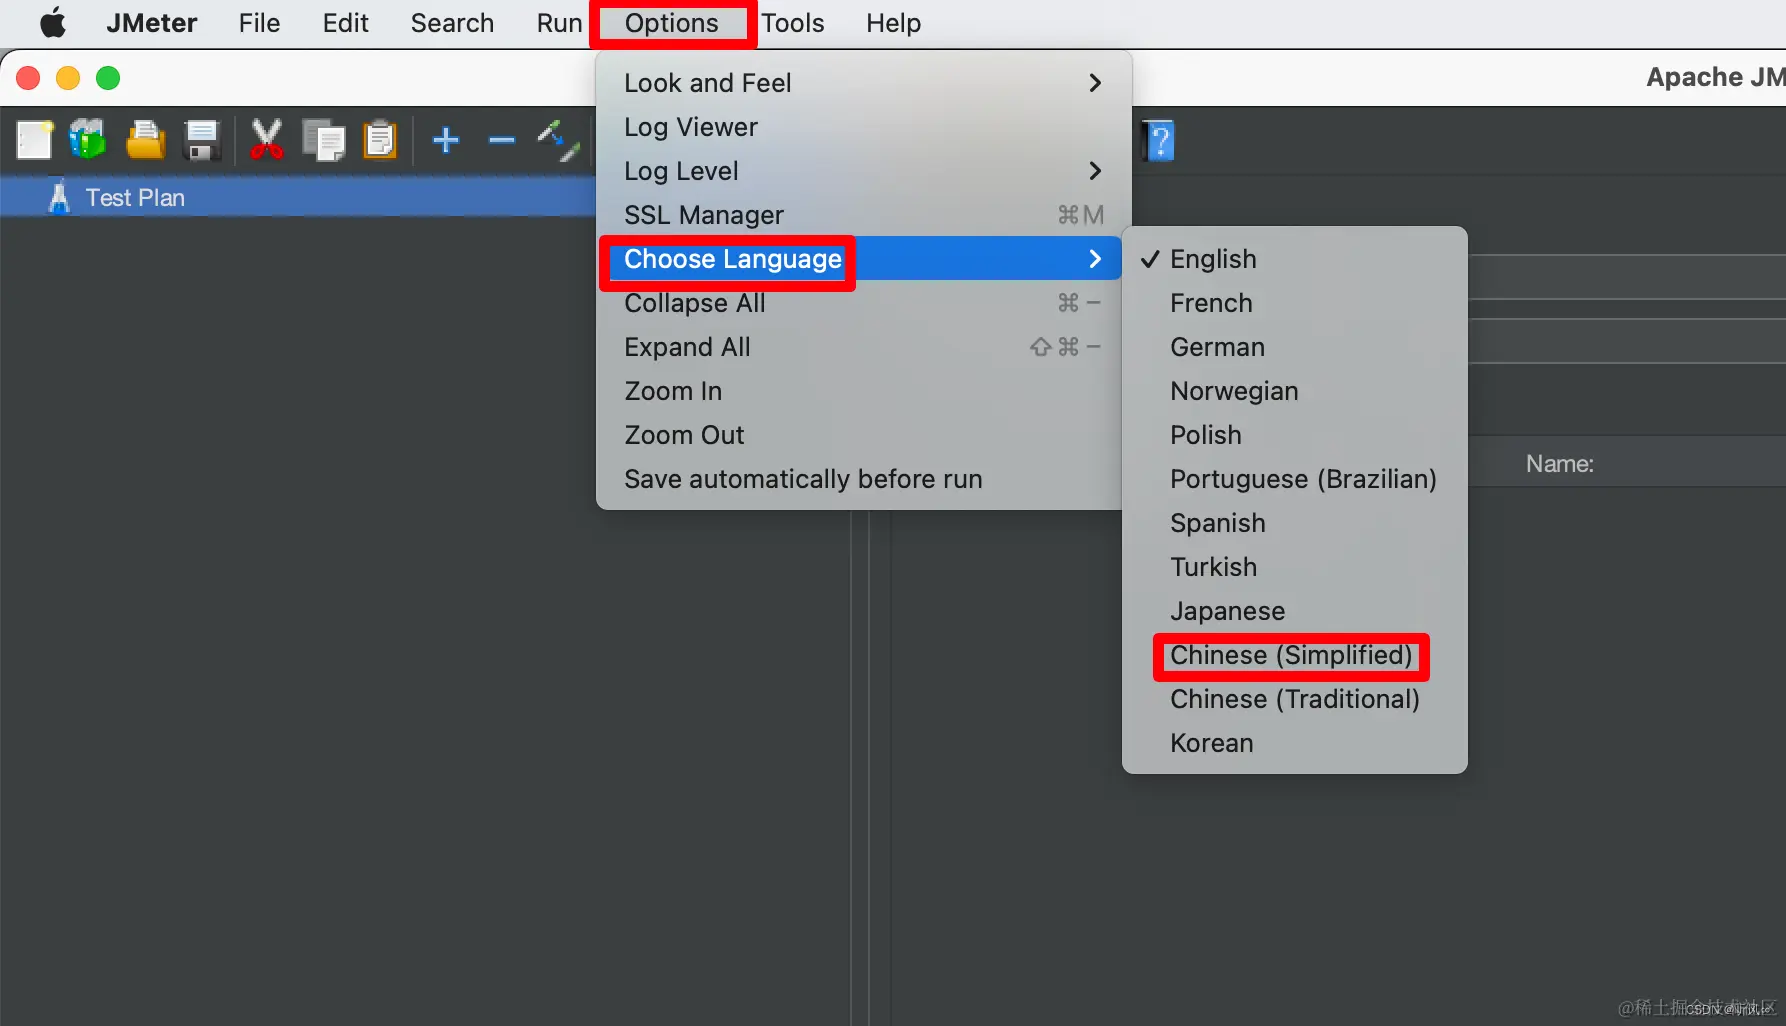Click the Help question mark icon
1786x1026 pixels.
[1159, 141]
